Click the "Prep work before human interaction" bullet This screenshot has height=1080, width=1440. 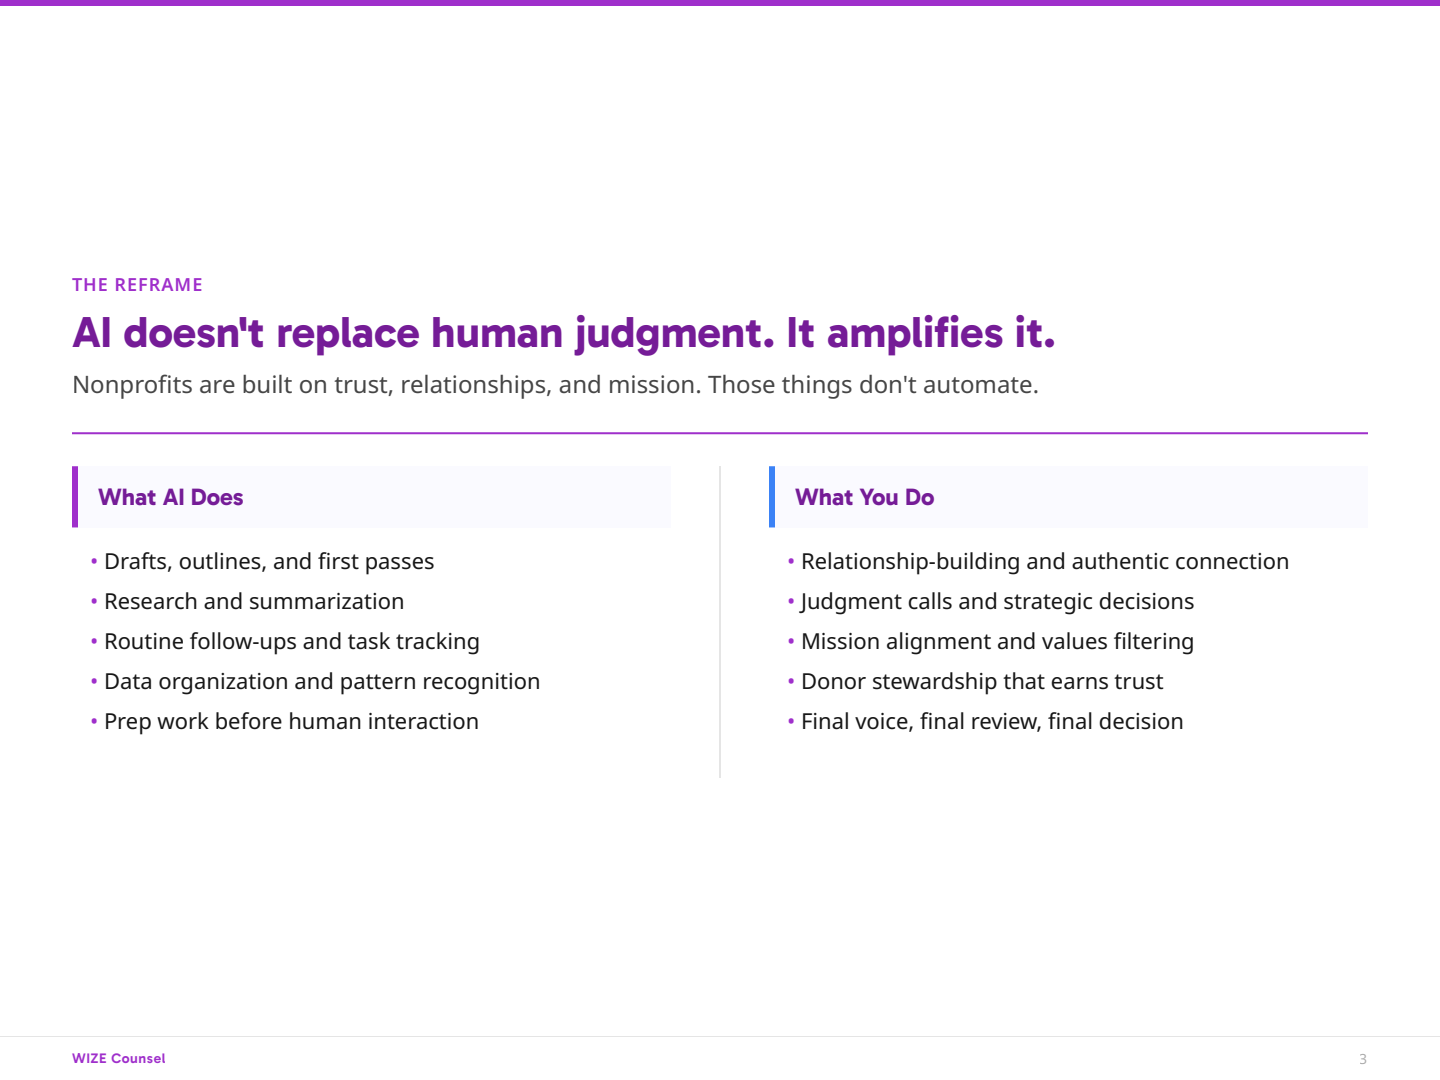coord(291,722)
